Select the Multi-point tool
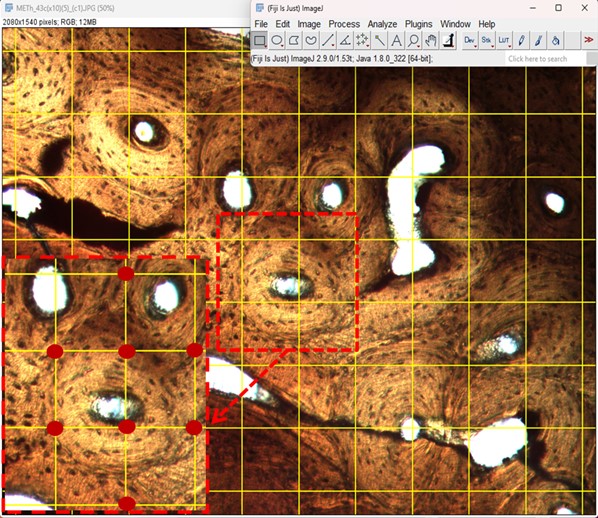Image resolution: width=598 pixels, height=518 pixels. point(362,40)
